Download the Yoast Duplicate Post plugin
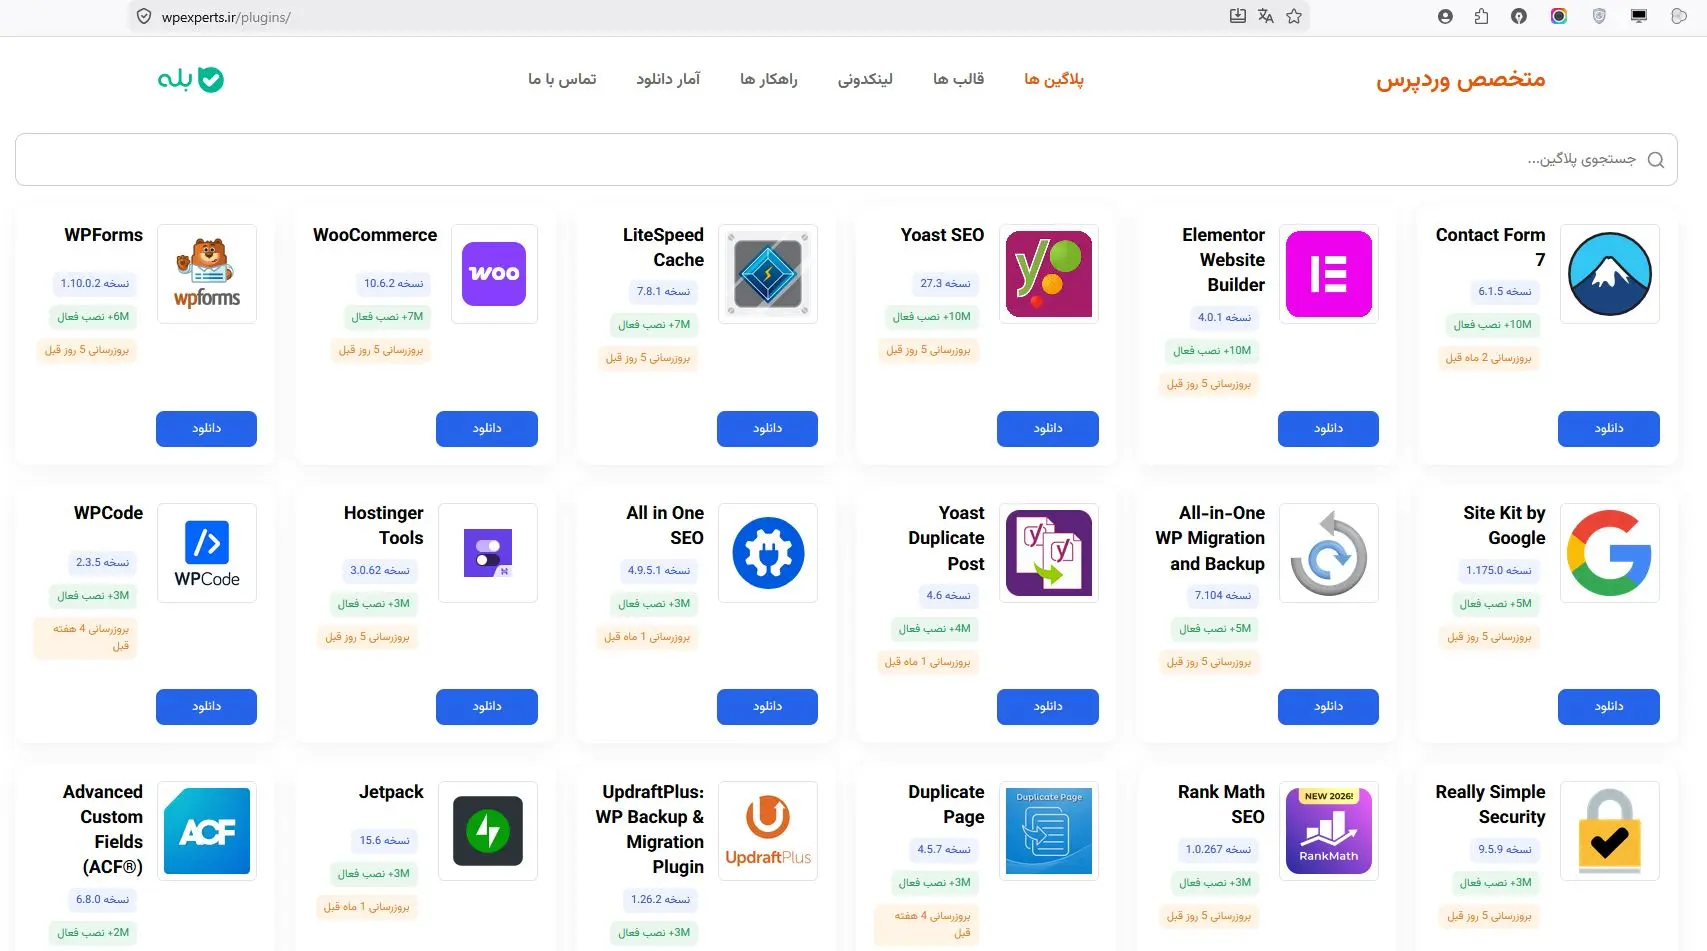 coord(1048,707)
